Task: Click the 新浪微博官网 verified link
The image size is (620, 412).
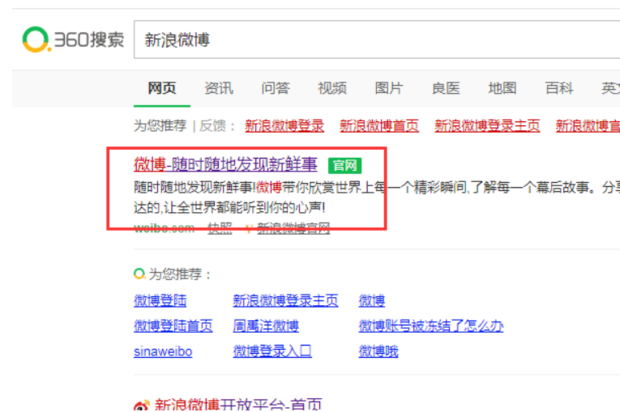Action: pos(293,228)
